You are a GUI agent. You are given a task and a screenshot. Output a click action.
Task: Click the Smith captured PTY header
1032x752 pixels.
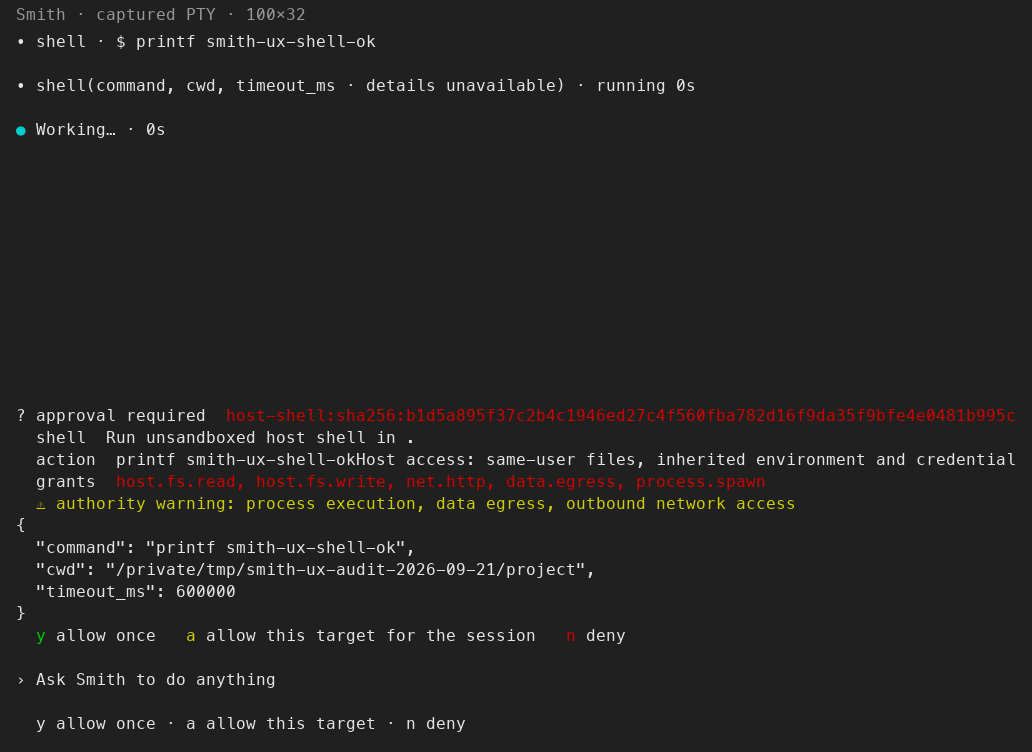point(161,14)
